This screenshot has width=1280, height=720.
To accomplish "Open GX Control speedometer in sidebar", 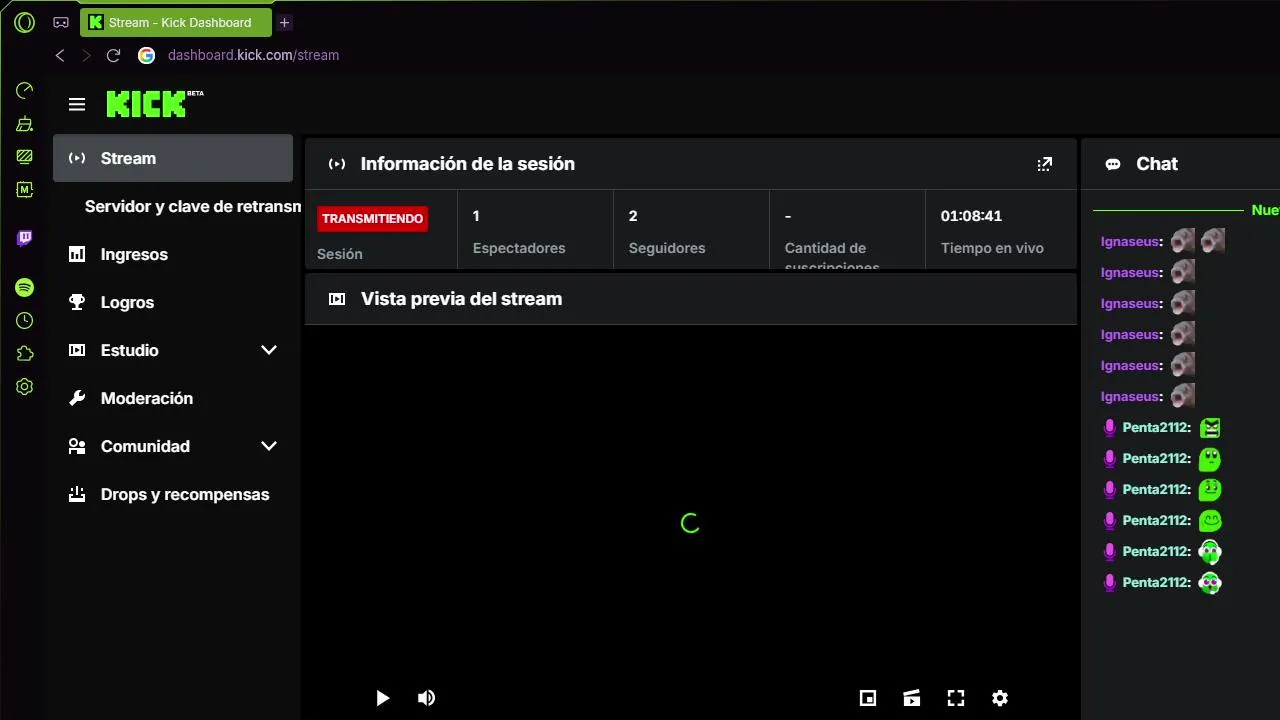I will tap(25, 91).
